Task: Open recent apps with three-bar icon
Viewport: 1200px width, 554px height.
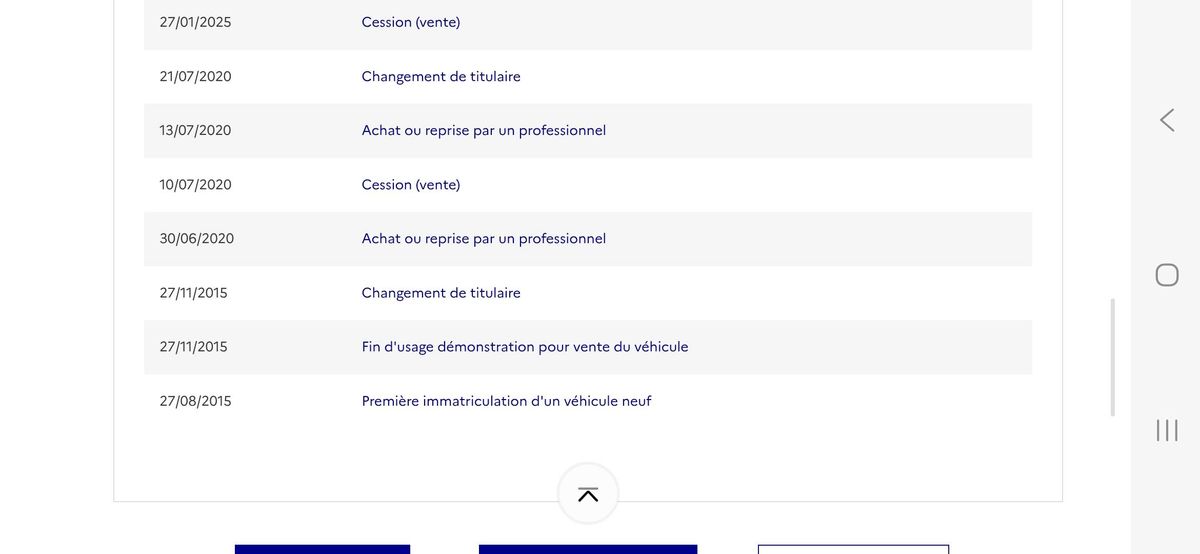Action: tap(1167, 430)
